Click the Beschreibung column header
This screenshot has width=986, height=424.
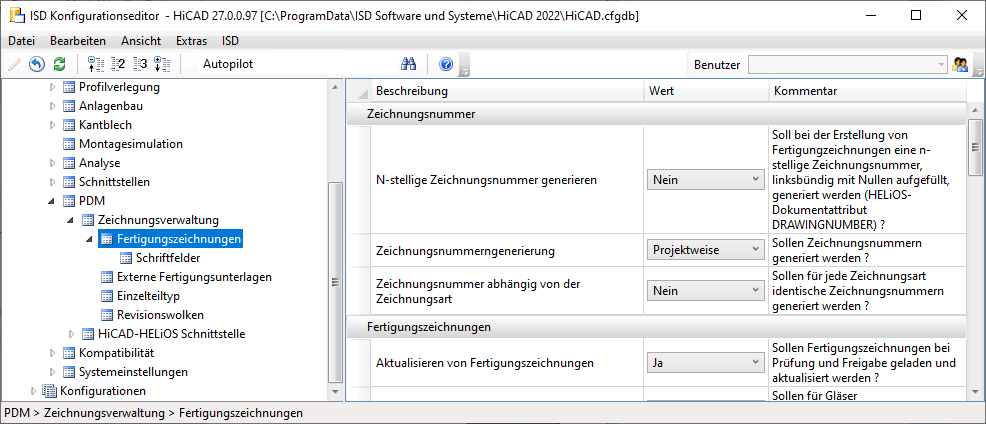pyautogui.click(x=507, y=91)
